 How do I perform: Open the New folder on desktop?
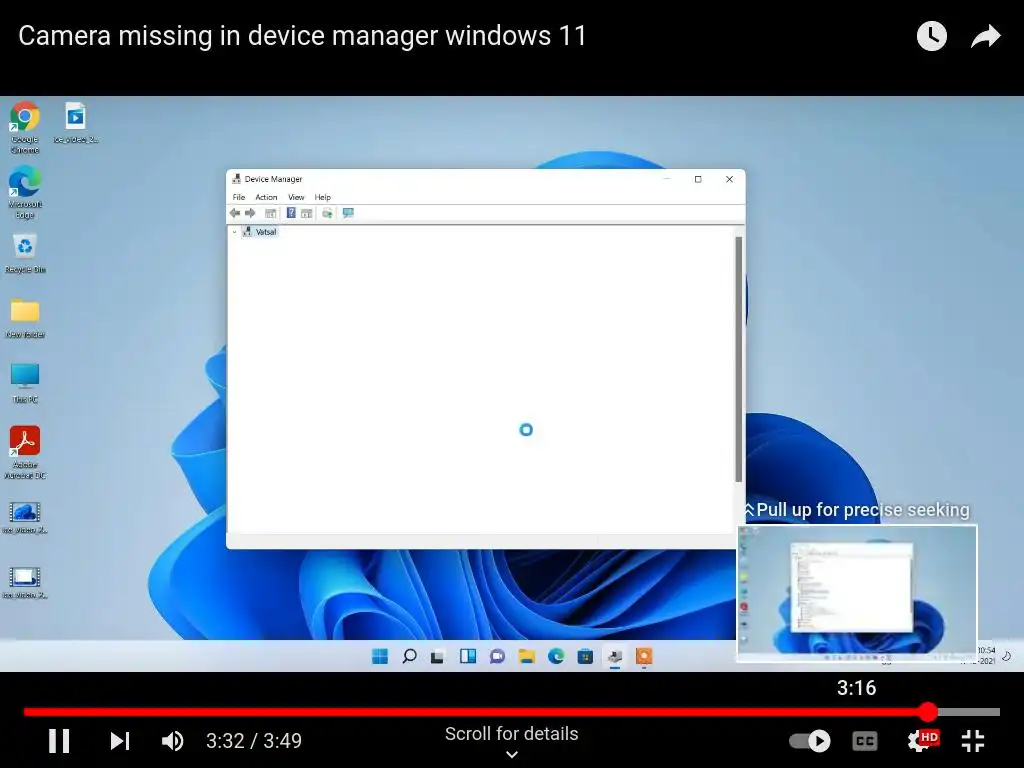point(25,319)
